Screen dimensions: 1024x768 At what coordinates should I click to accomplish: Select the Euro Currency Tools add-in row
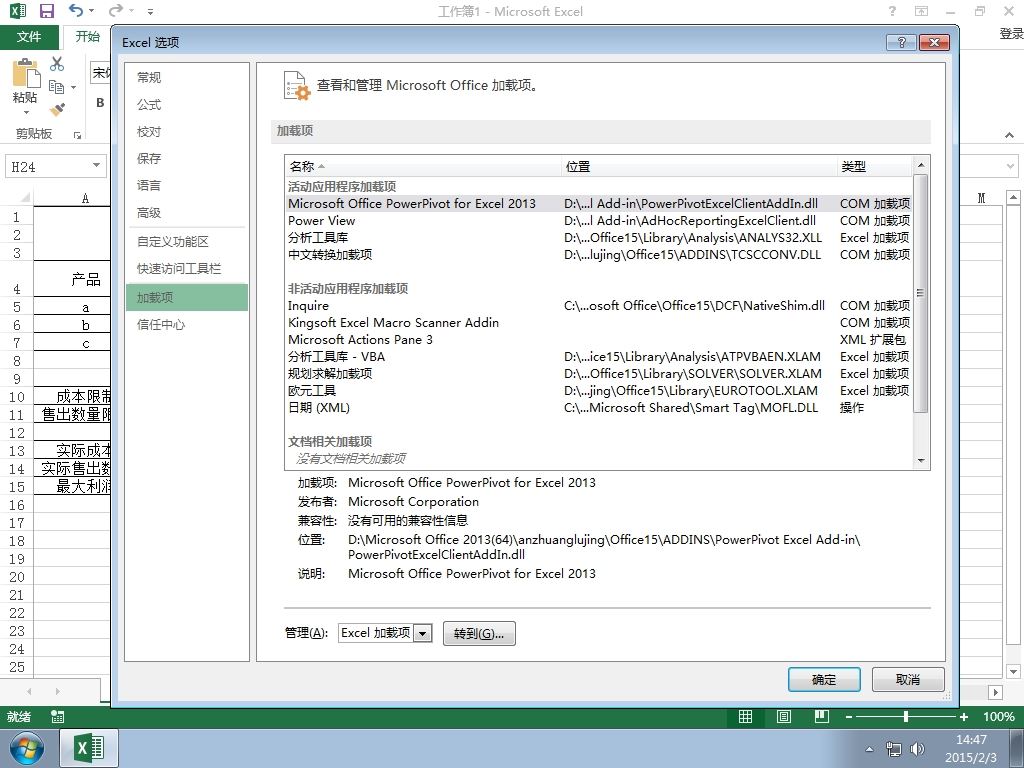point(599,391)
